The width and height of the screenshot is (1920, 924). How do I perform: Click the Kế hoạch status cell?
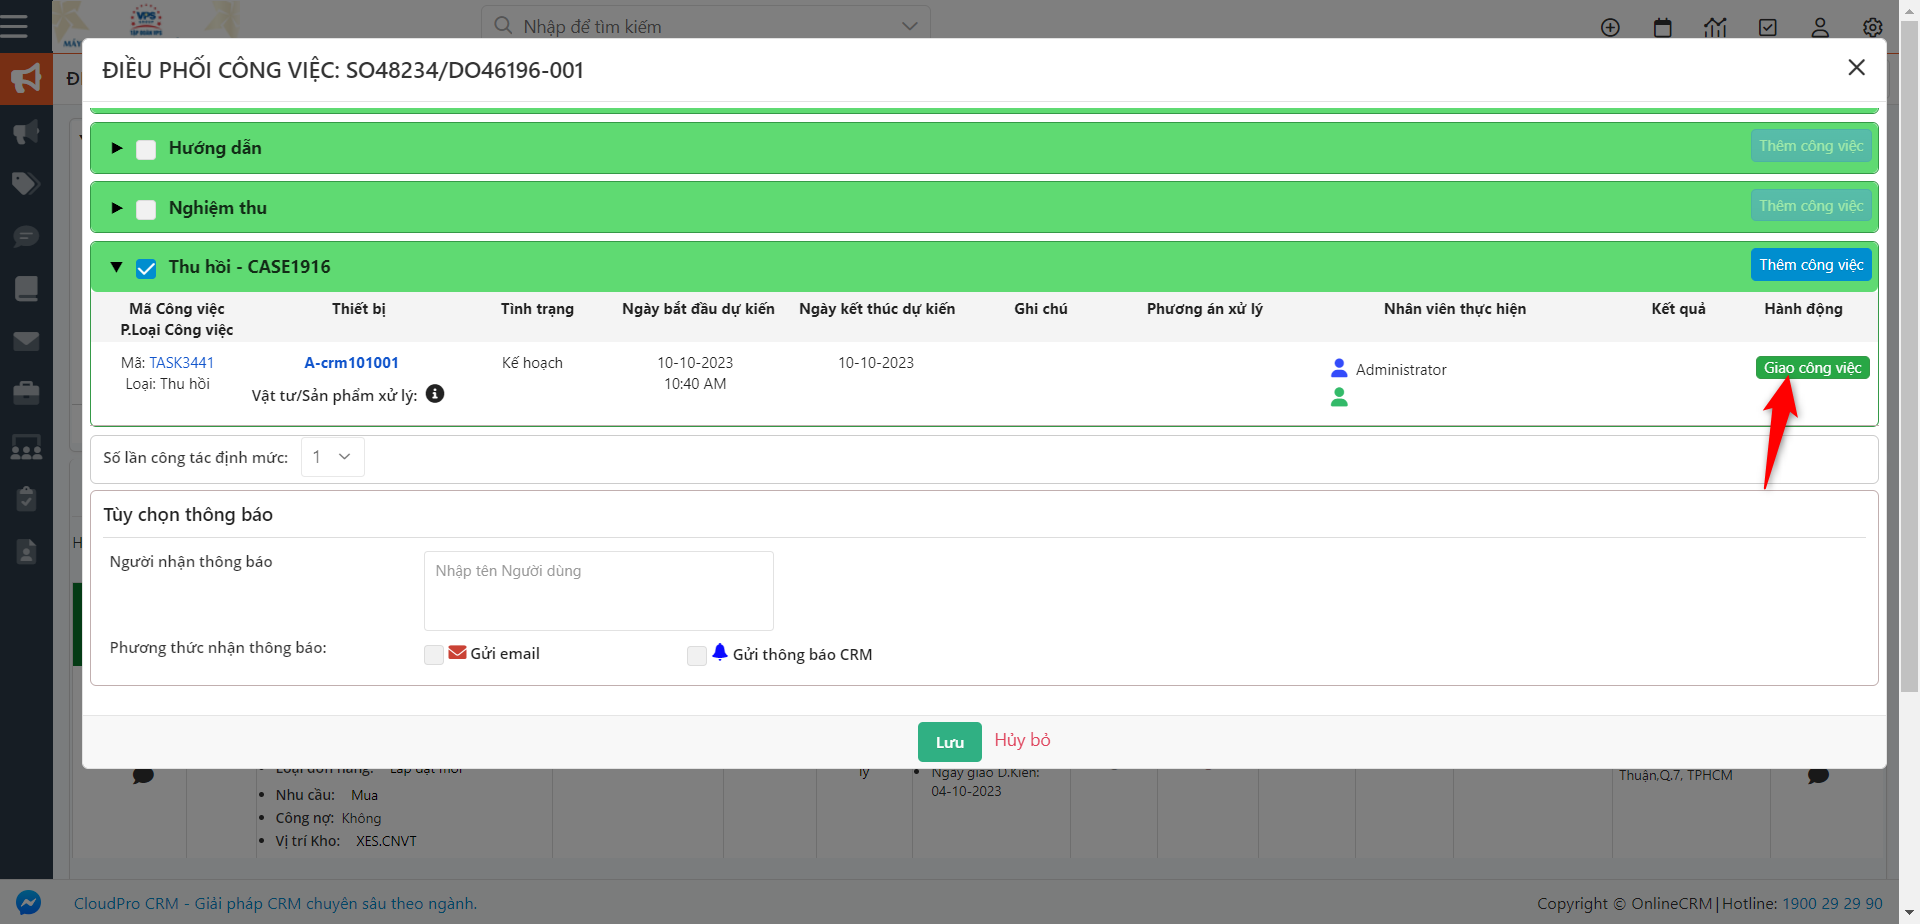pyautogui.click(x=532, y=363)
